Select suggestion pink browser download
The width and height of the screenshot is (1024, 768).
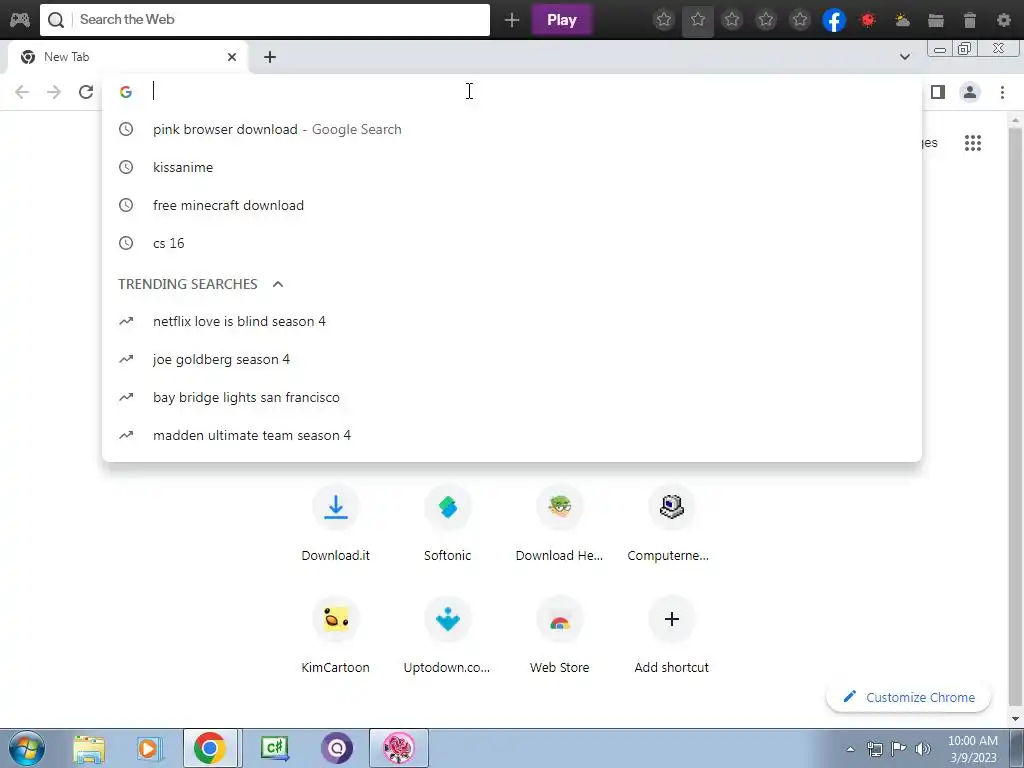(x=512, y=129)
